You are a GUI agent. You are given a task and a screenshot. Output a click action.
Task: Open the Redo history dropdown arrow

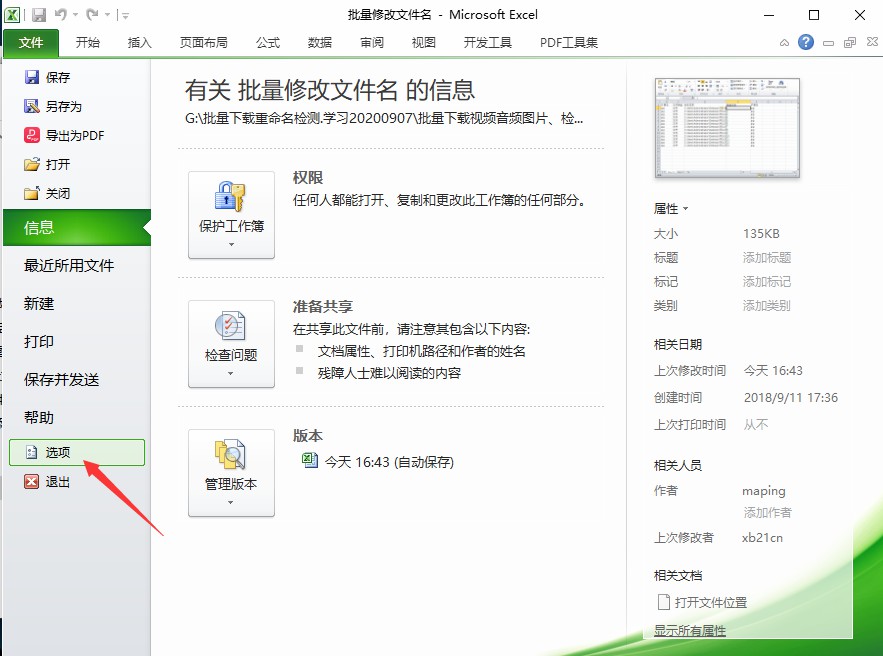(107, 15)
